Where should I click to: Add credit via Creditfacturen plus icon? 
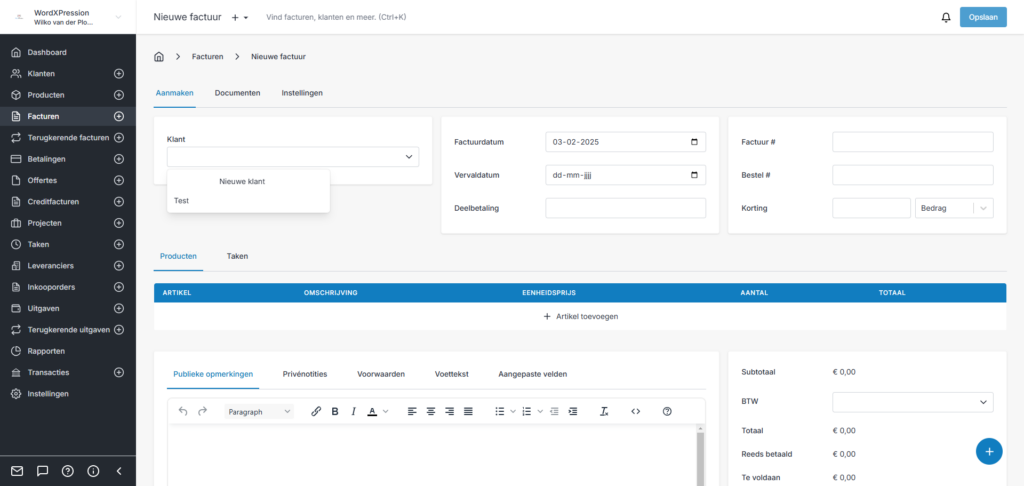tap(119, 202)
